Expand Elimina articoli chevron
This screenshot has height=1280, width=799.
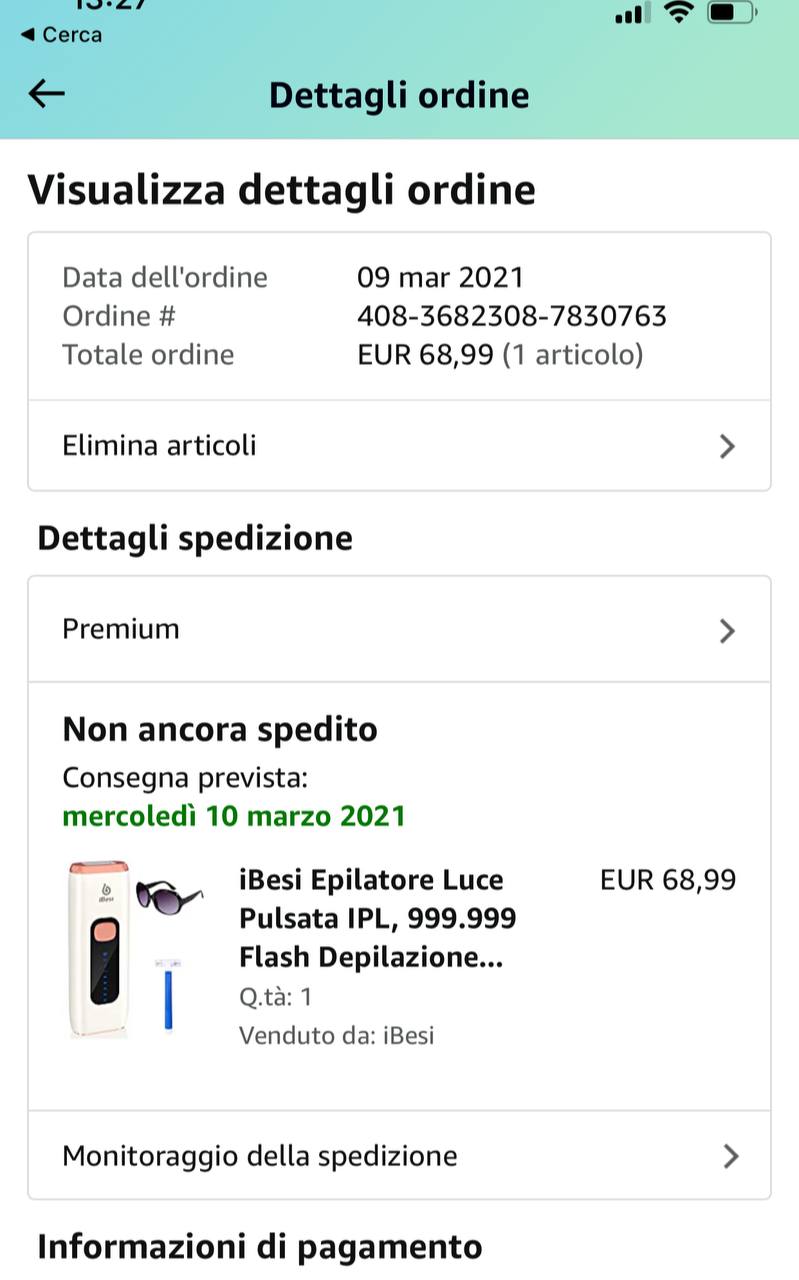(x=727, y=446)
